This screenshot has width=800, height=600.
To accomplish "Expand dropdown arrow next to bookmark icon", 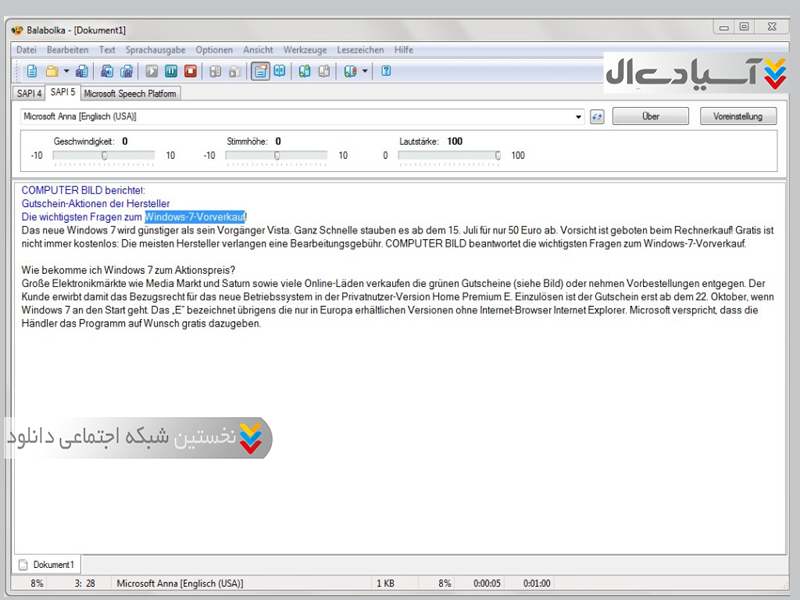I will 365,71.
